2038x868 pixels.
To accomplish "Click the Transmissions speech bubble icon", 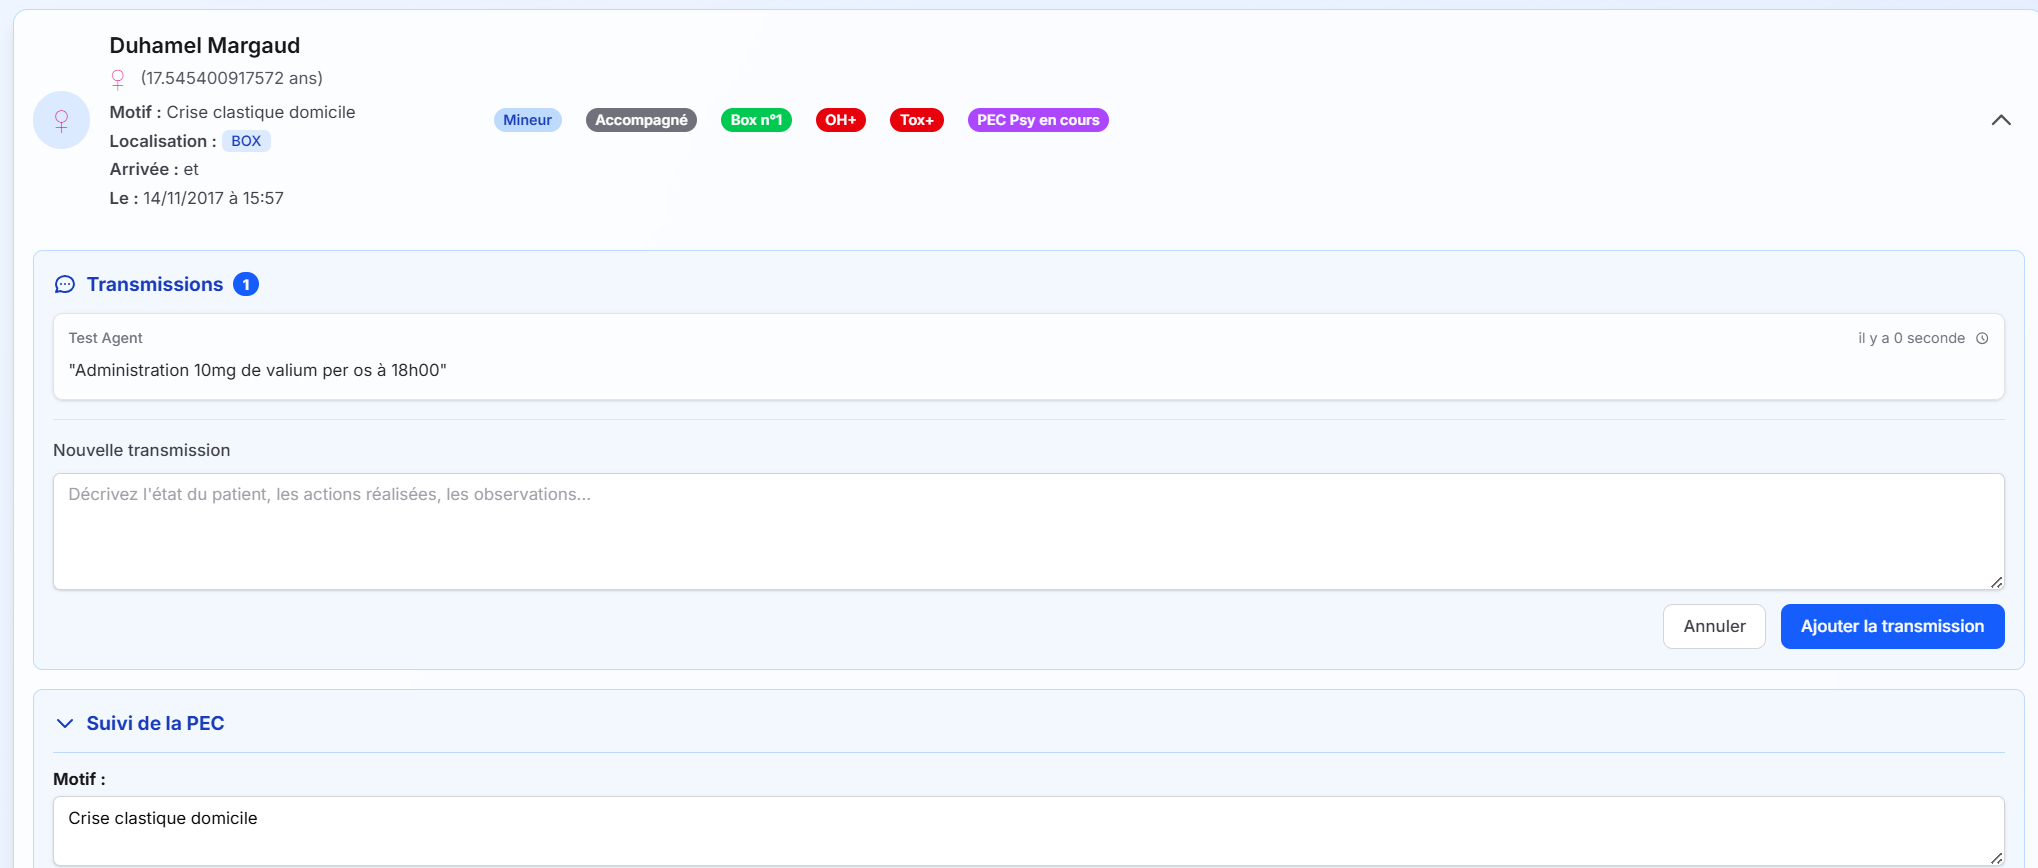I will [x=65, y=285].
